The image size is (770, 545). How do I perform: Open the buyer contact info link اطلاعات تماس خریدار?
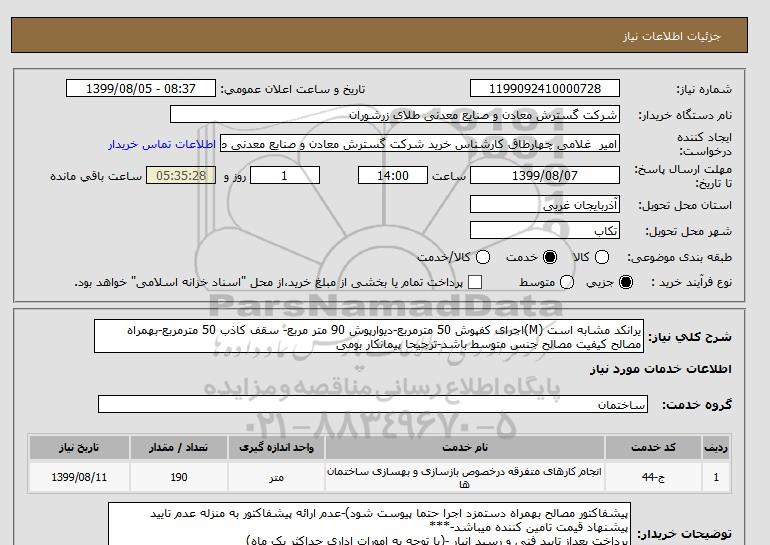tap(162, 144)
